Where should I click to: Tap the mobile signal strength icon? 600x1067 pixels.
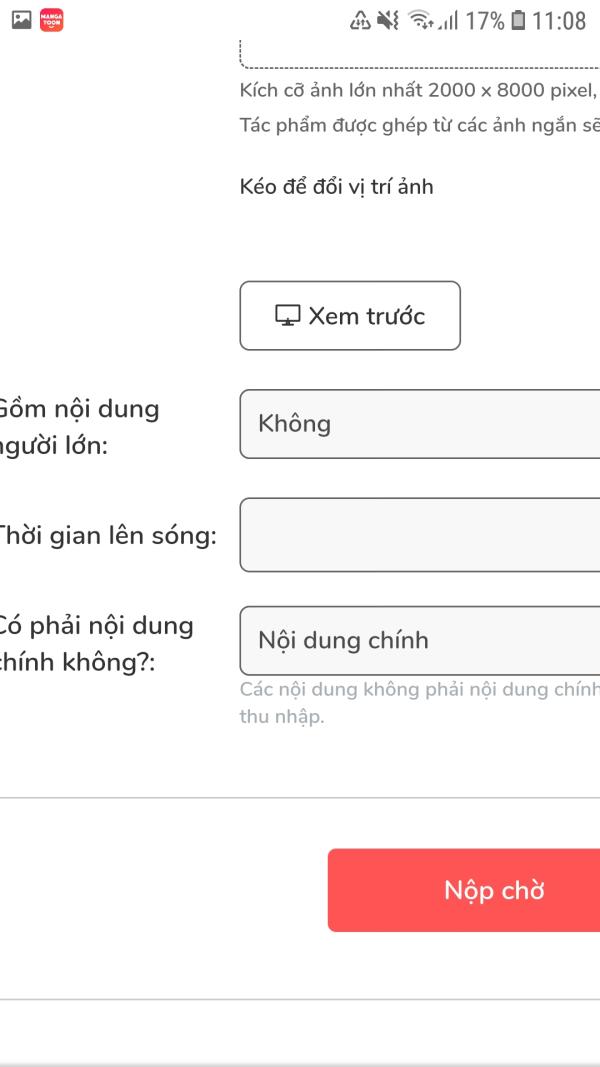446,21
